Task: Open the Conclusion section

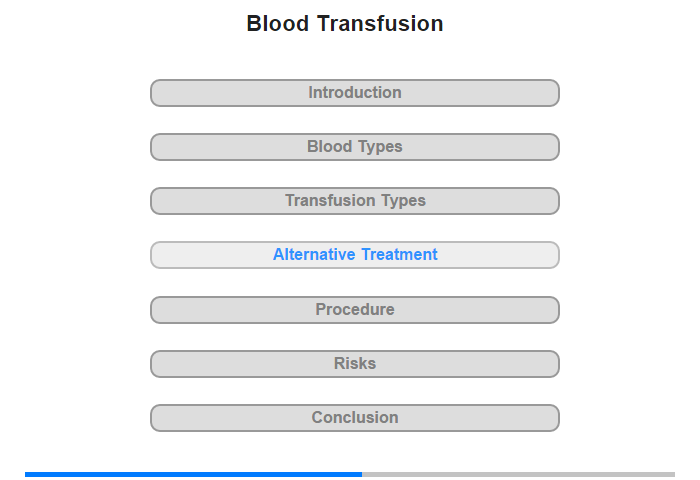Action: click(354, 418)
